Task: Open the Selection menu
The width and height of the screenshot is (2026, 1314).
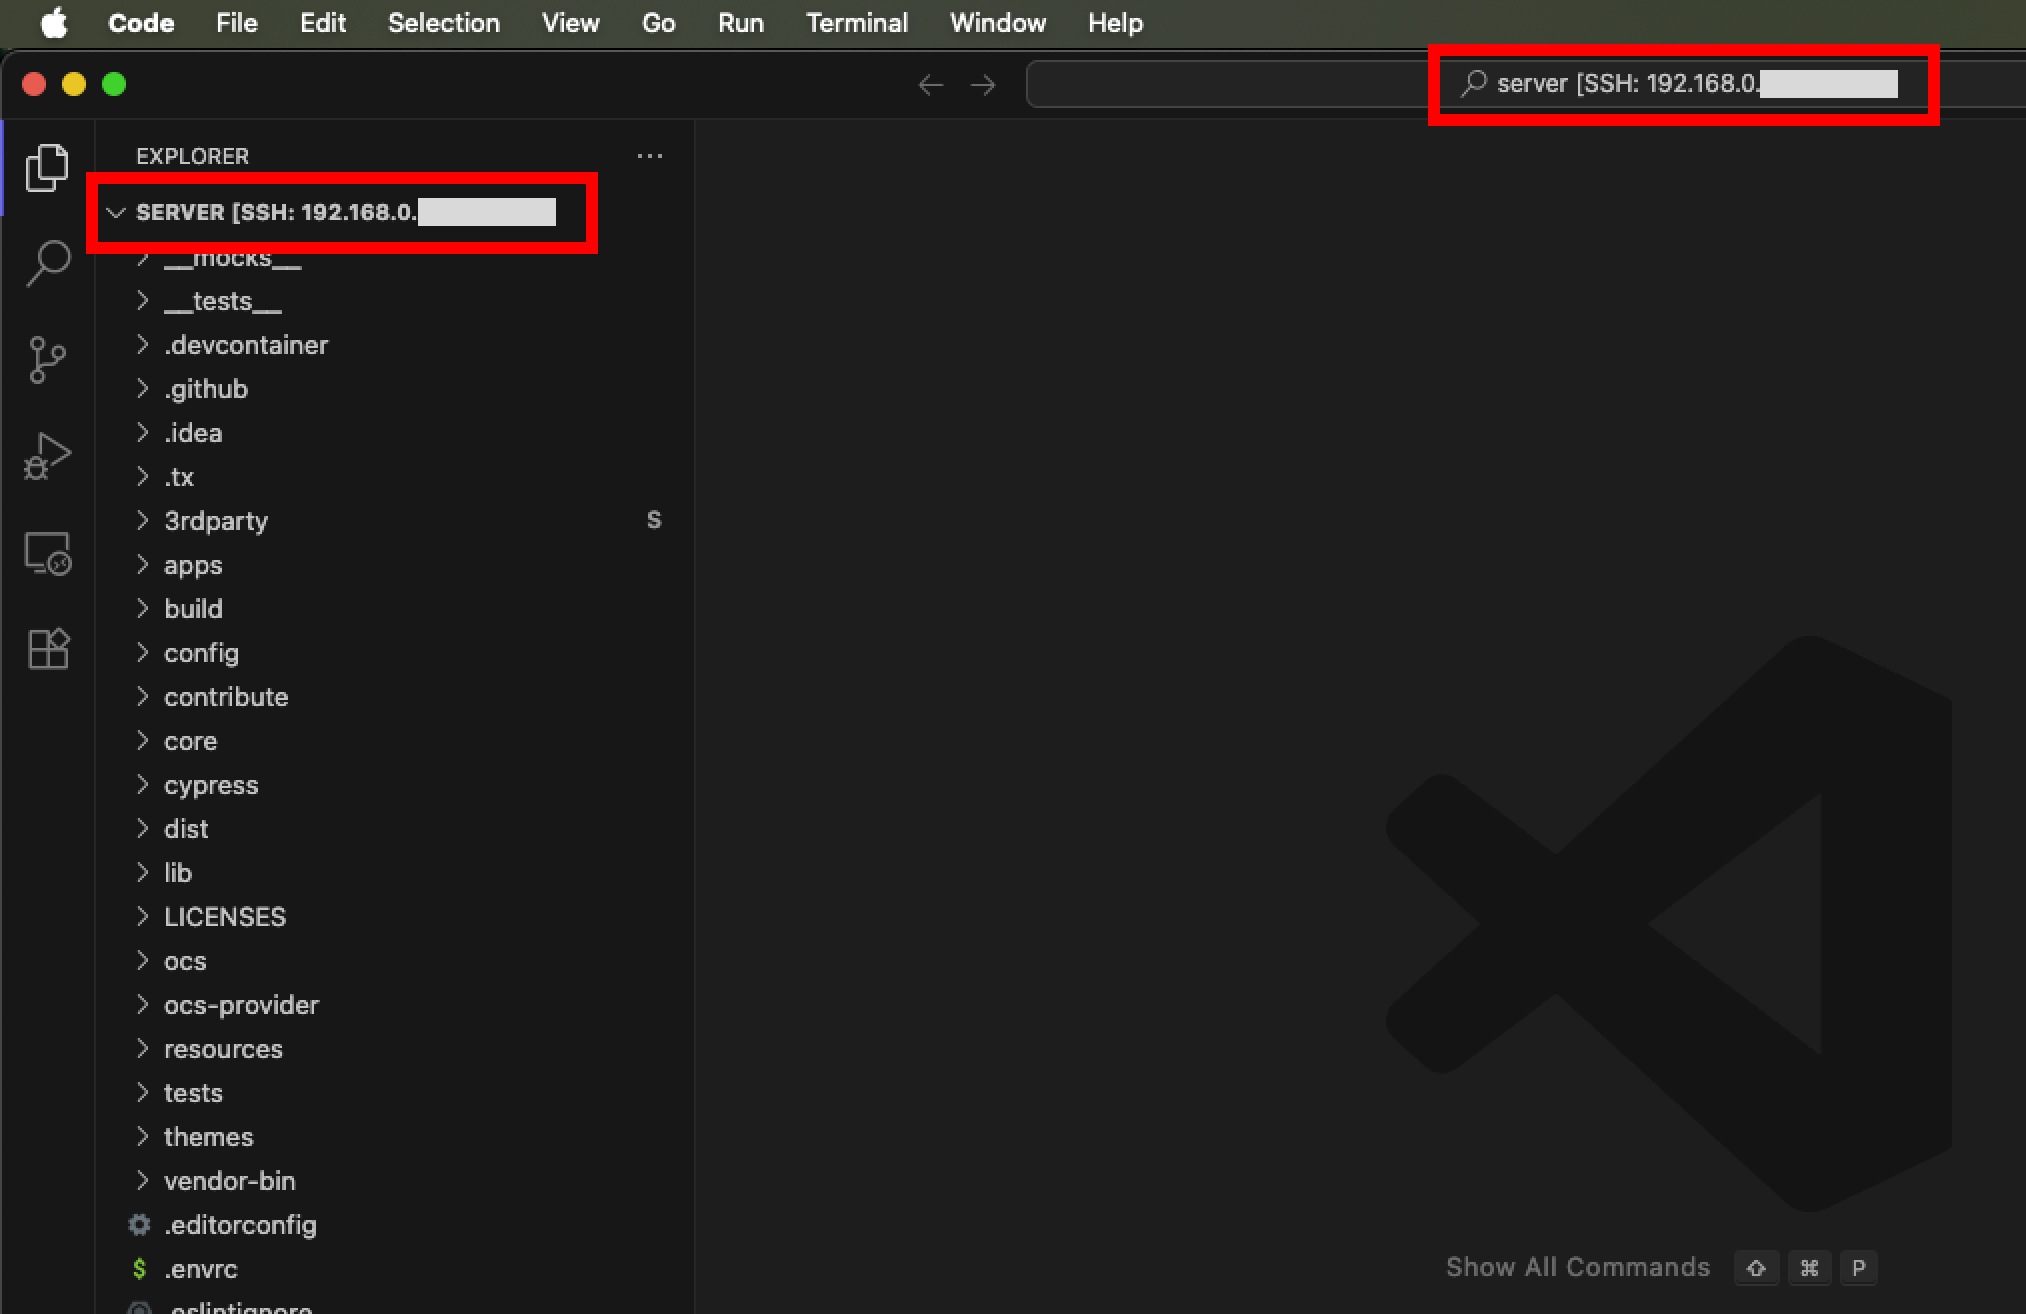Action: coord(443,23)
